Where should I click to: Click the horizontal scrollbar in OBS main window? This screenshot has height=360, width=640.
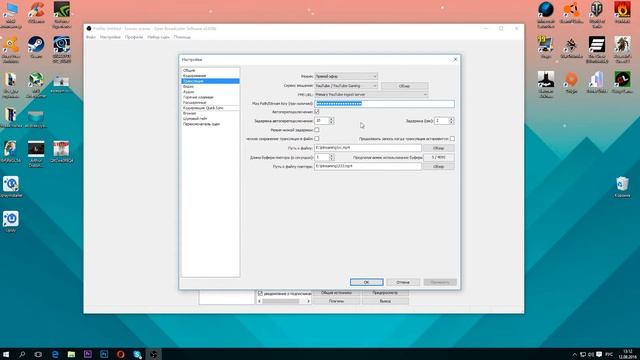point(284,301)
